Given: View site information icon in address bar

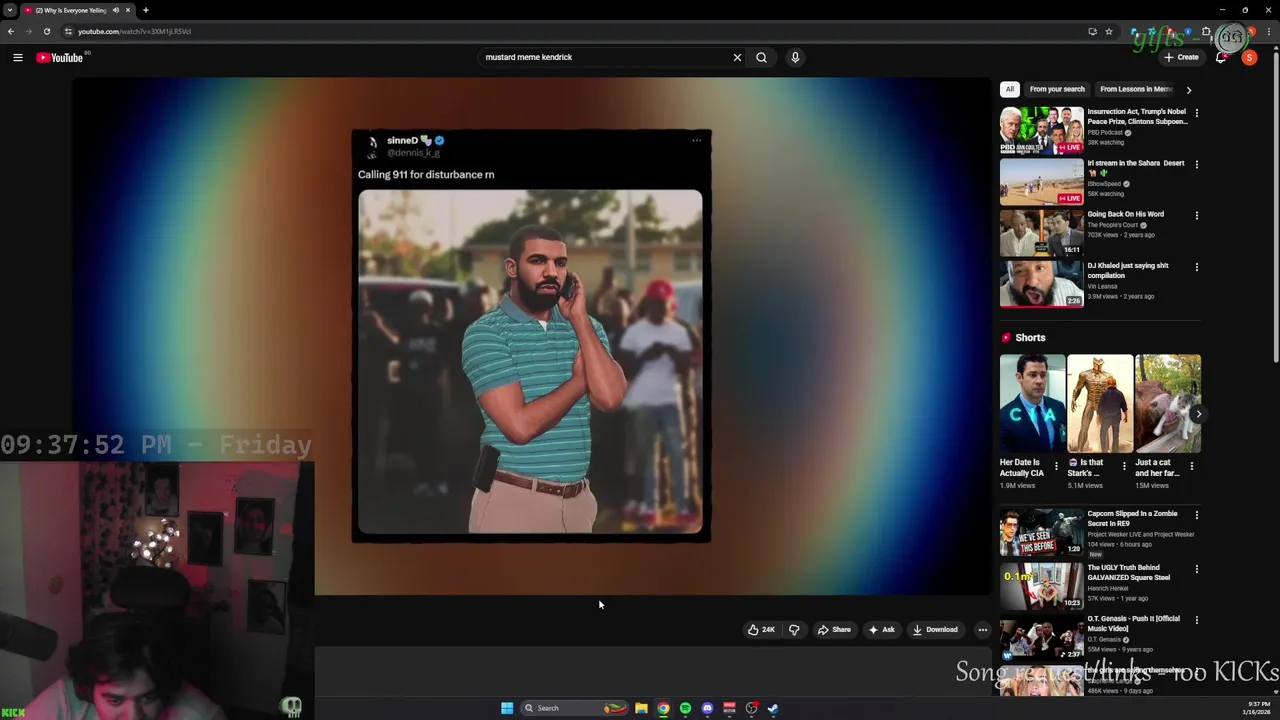Looking at the screenshot, I should click(x=68, y=31).
